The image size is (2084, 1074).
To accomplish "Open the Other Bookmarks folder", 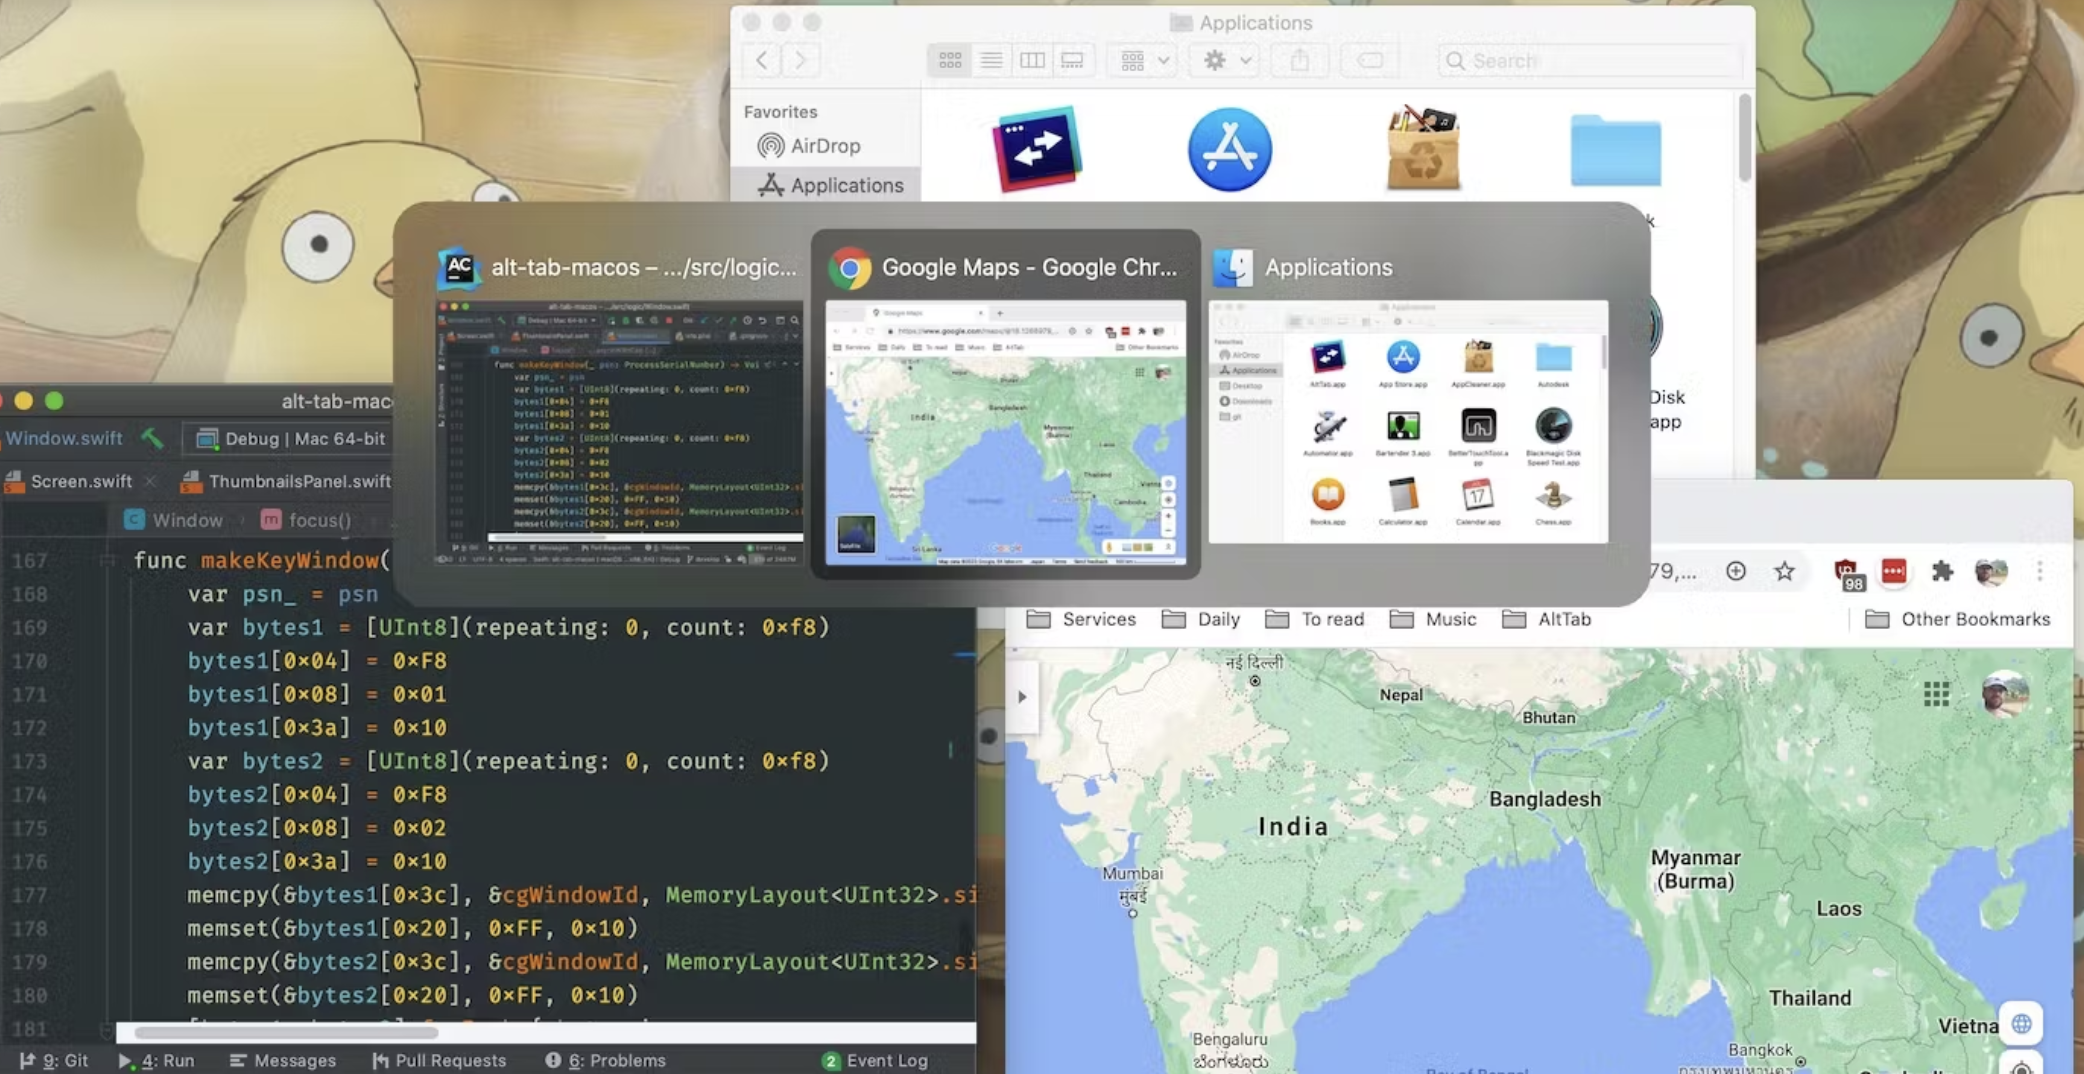I will pyautogui.click(x=1958, y=619).
